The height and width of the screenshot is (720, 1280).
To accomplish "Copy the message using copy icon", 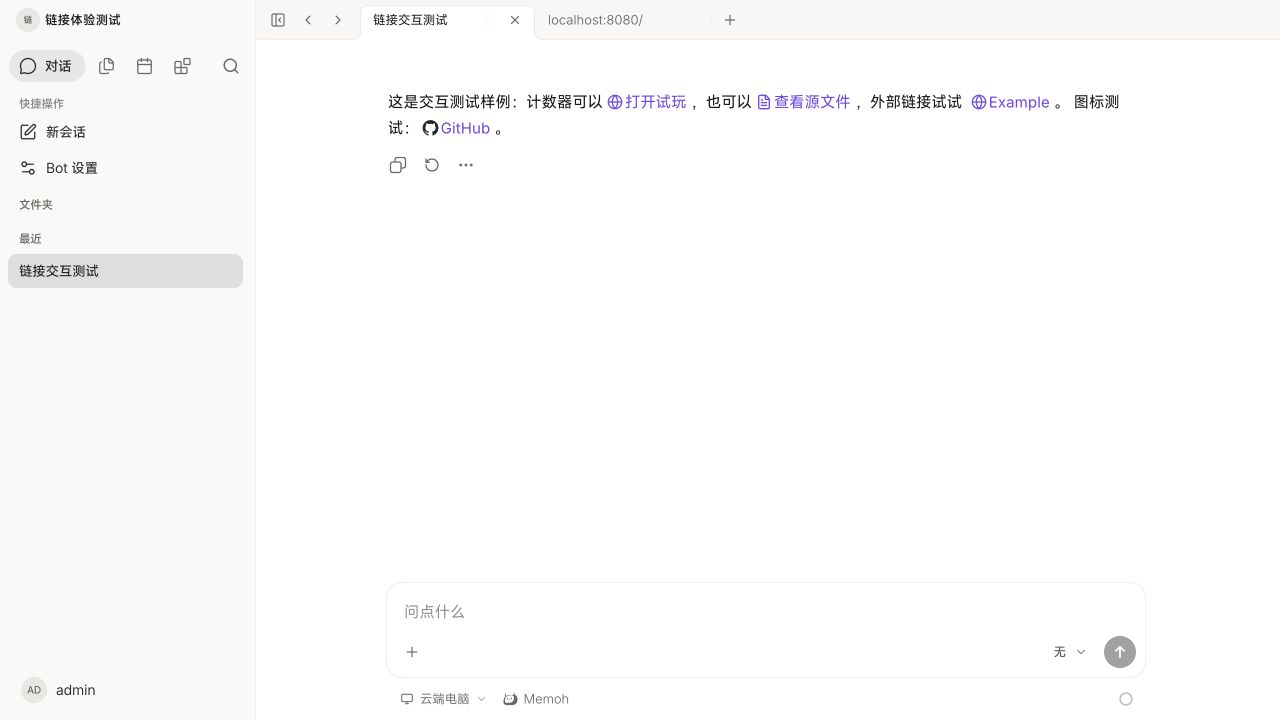I will tap(398, 165).
